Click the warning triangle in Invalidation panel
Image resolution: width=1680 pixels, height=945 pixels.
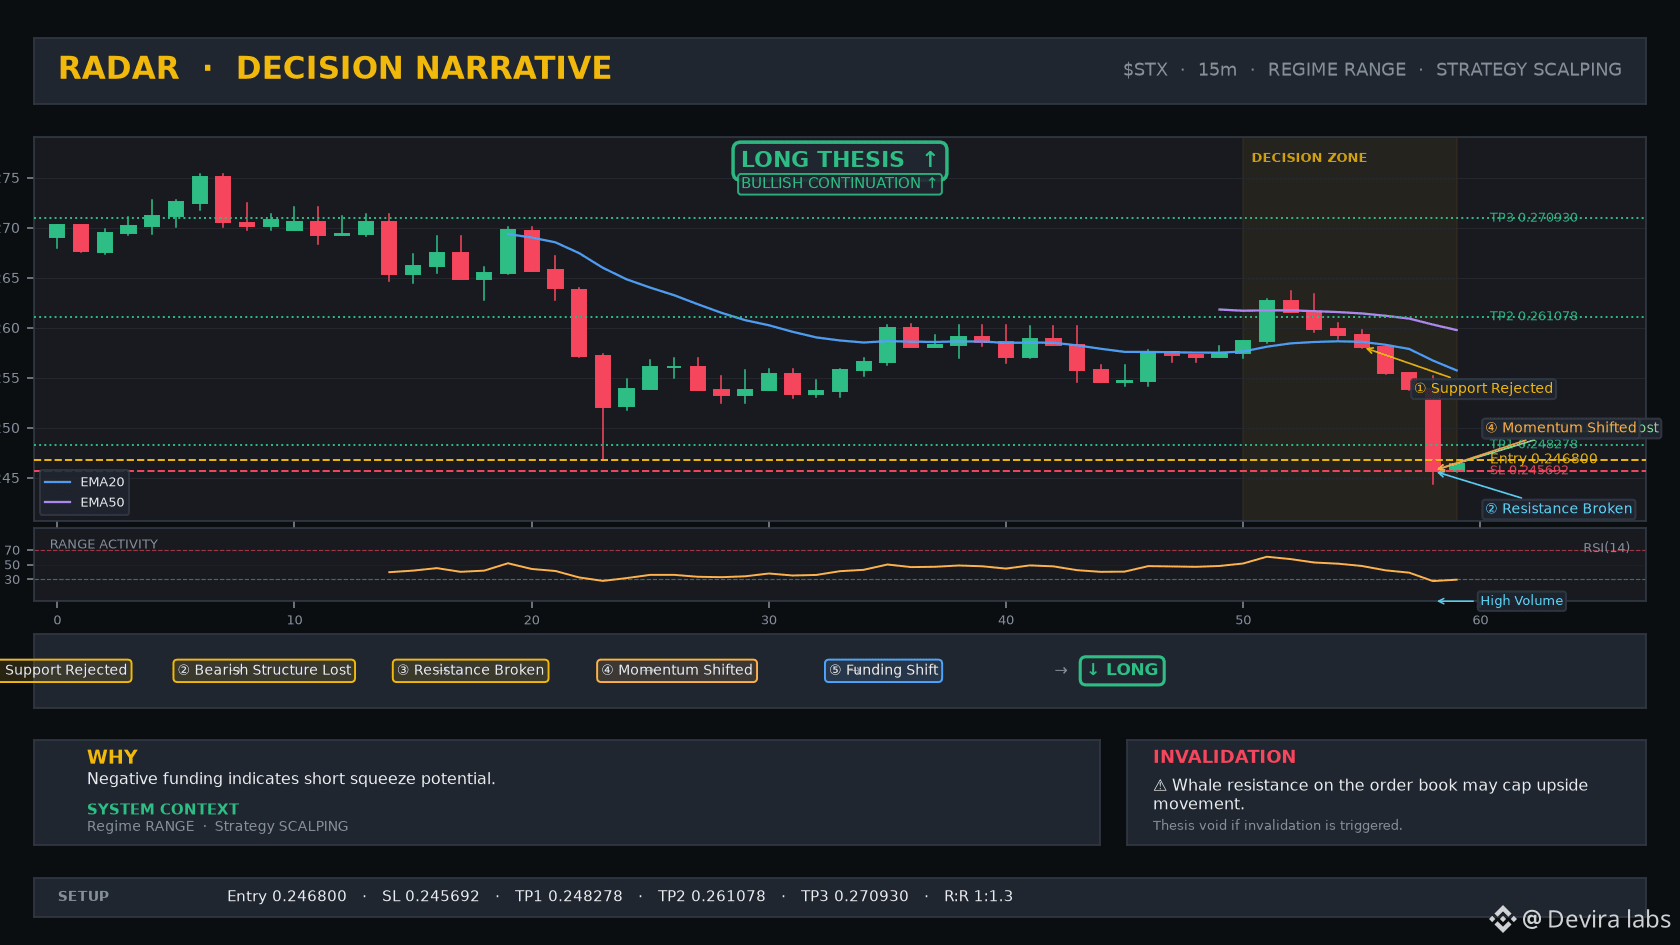1160,785
